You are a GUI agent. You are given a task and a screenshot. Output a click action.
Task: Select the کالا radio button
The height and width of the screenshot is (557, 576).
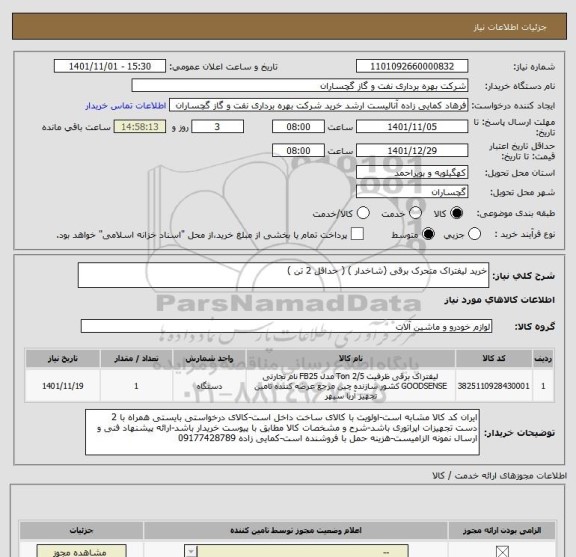coord(457,213)
